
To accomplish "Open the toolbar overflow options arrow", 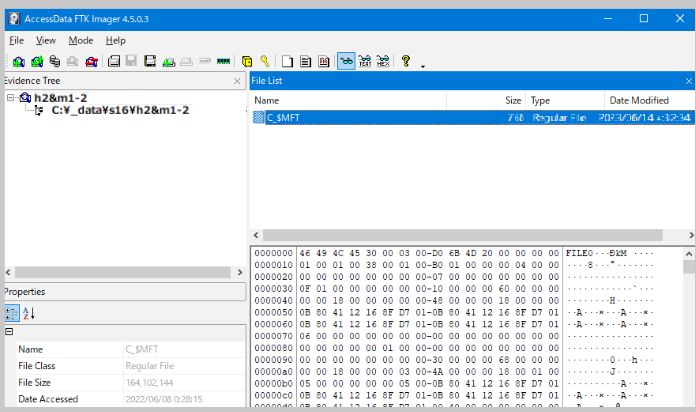I will (x=423, y=66).
